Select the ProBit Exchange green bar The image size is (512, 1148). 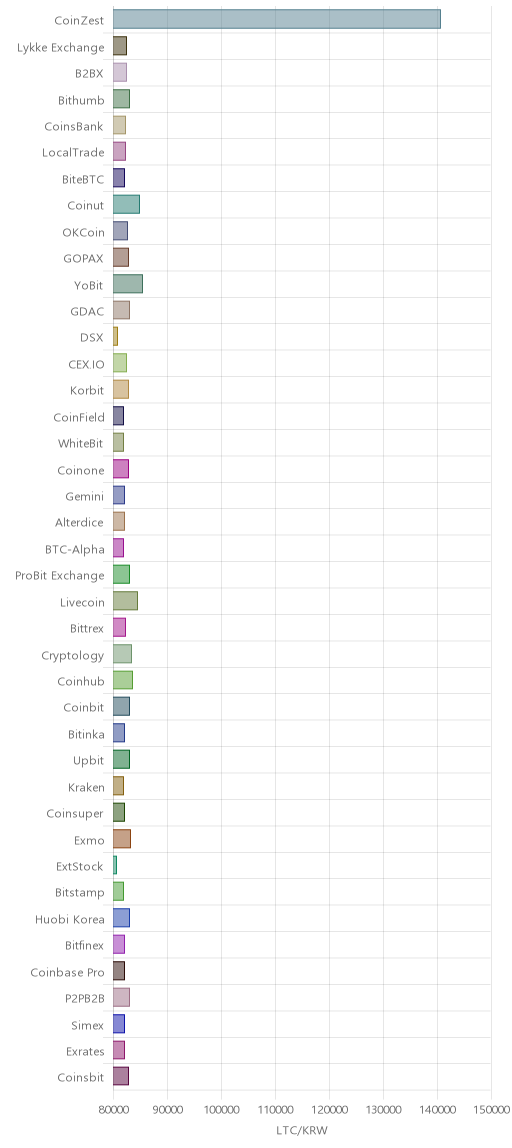tap(122, 575)
